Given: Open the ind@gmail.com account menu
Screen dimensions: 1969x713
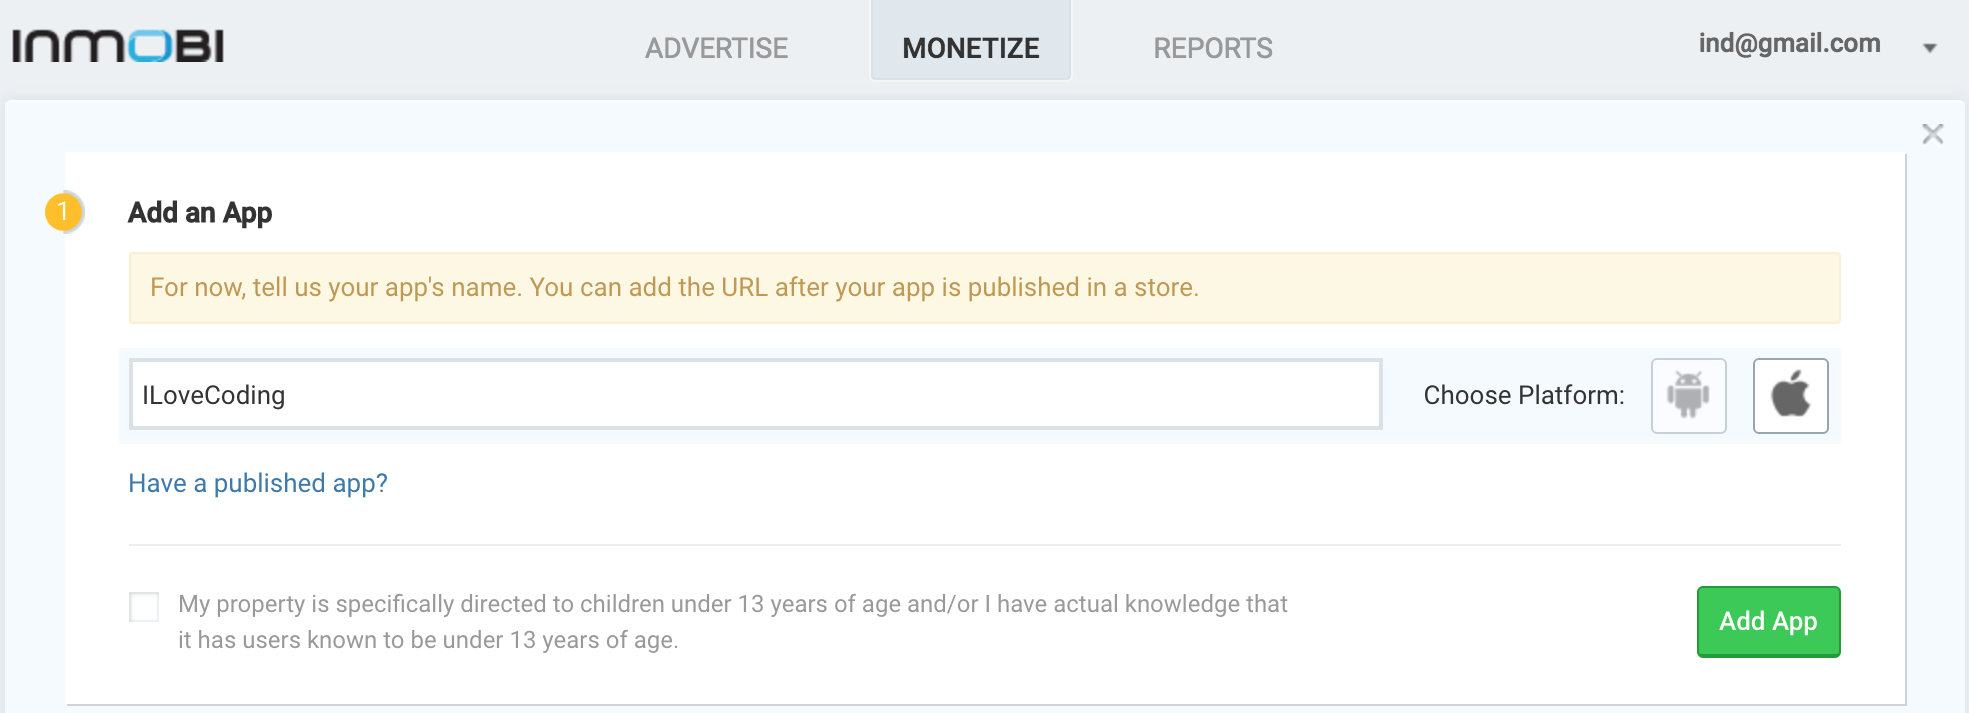Looking at the screenshot, I should click(1789, 44).
